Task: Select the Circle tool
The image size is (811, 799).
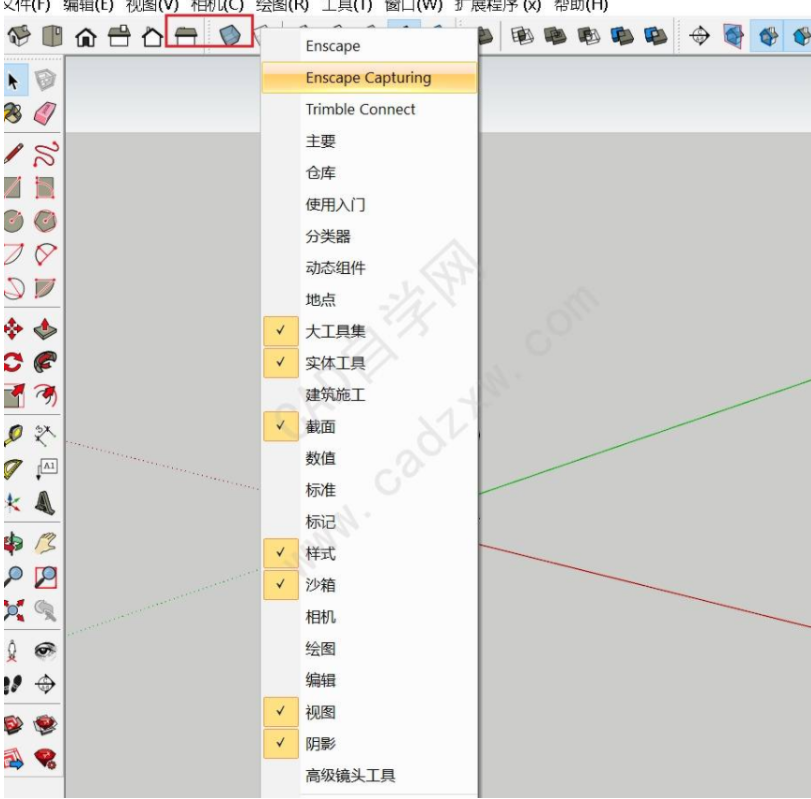Action: [x=13, y=221]
